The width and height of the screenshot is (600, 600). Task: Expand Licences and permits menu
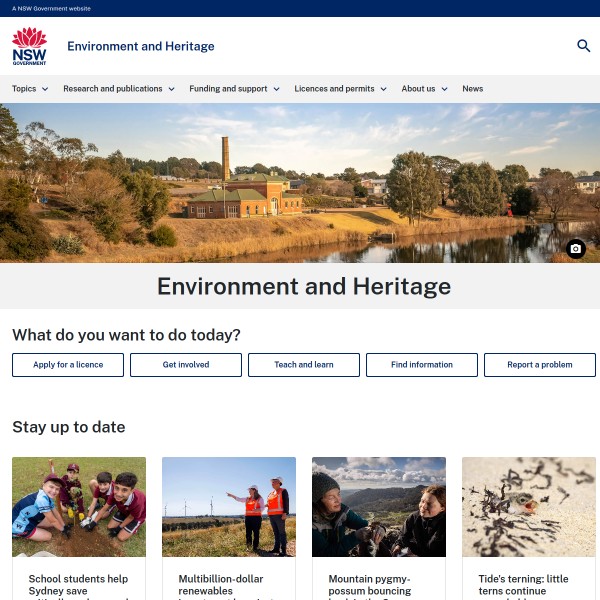click(x=340, y=89)
